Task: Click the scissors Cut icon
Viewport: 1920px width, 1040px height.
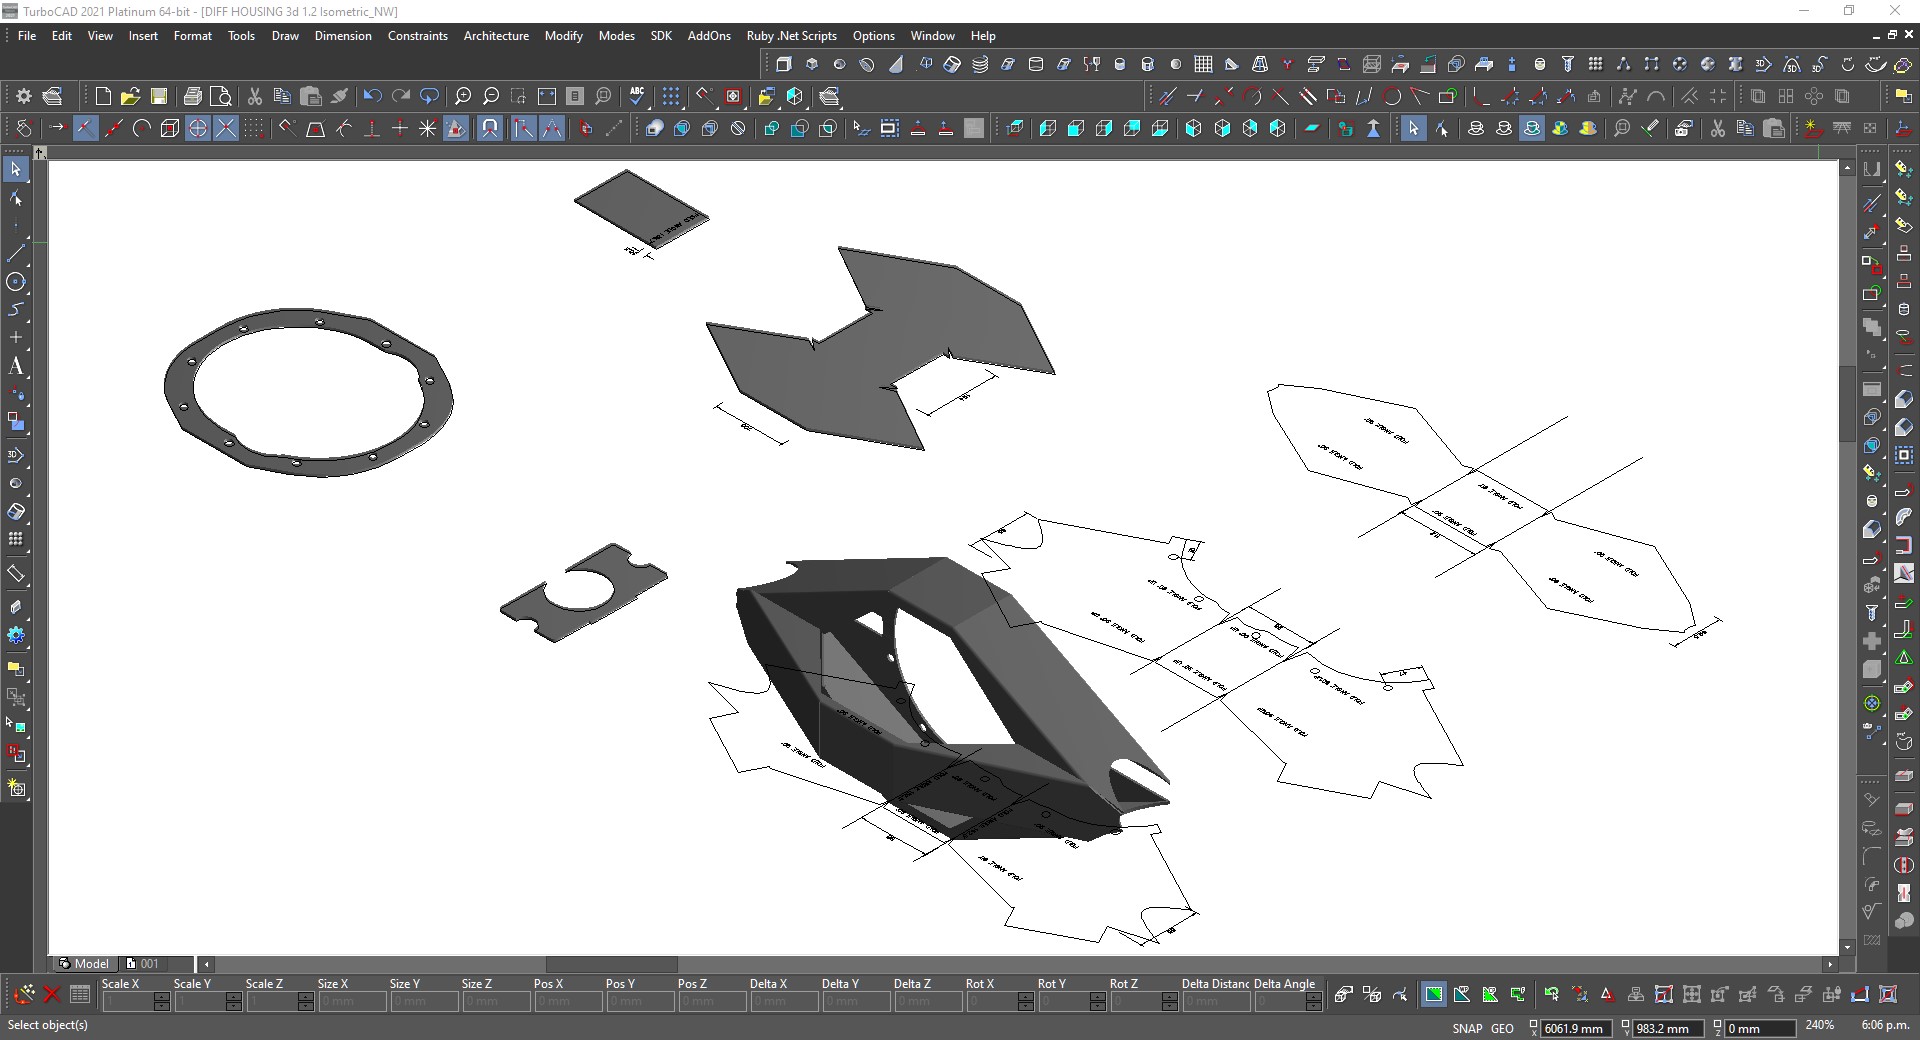Action: (x=255, y=97)
